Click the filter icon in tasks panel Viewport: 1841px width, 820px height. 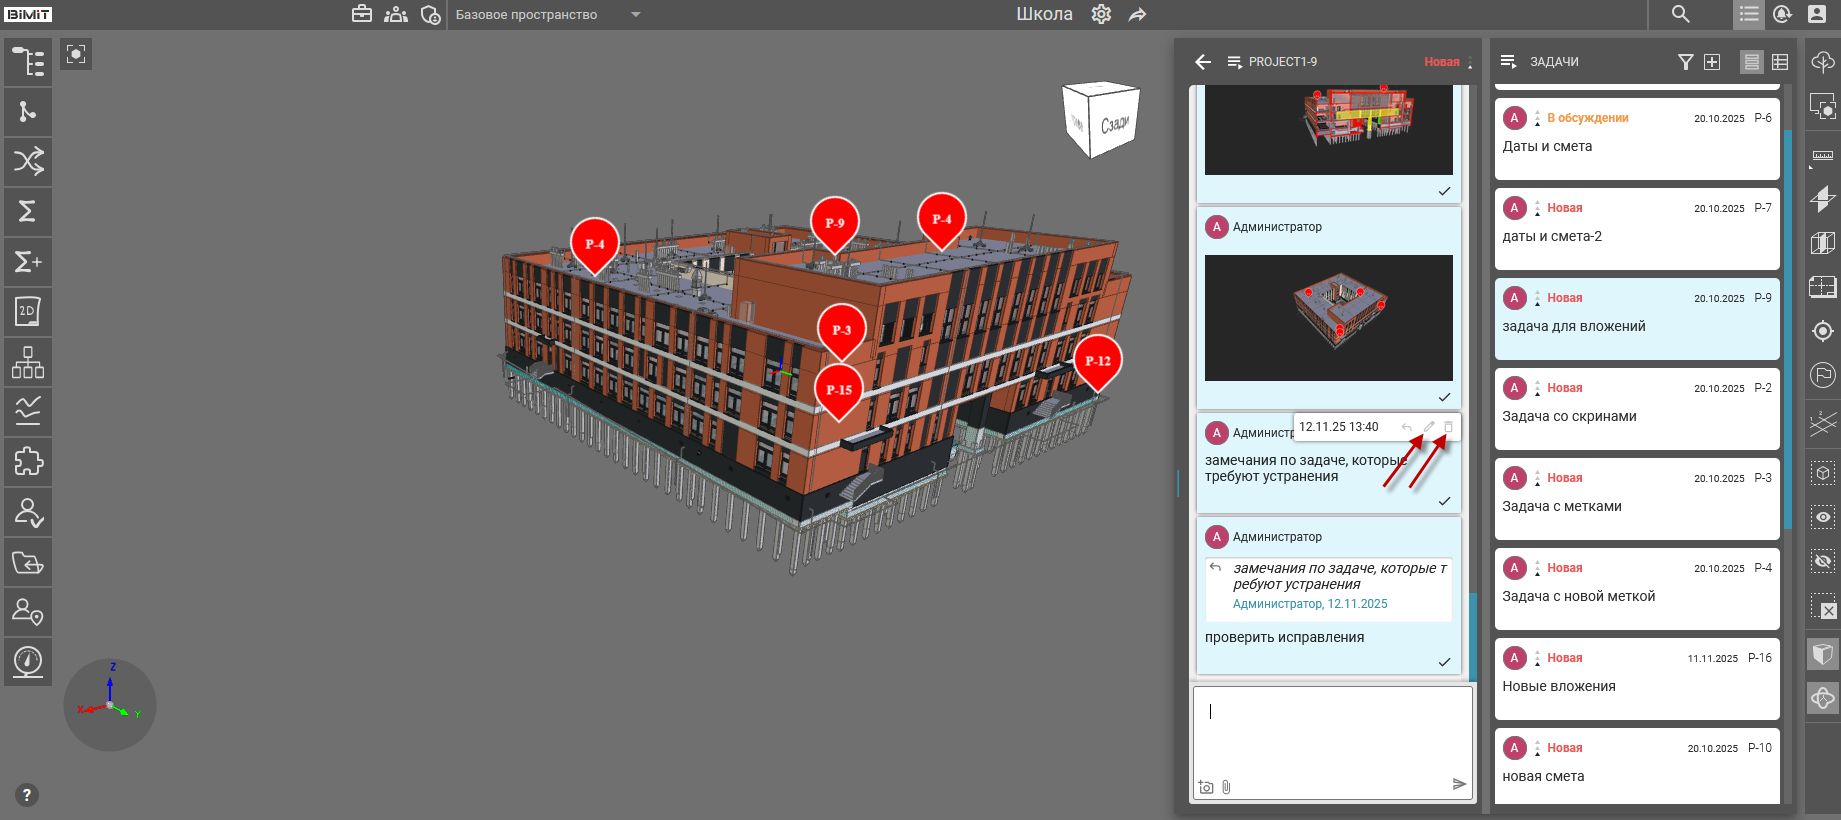click(x=1685, y=62)
